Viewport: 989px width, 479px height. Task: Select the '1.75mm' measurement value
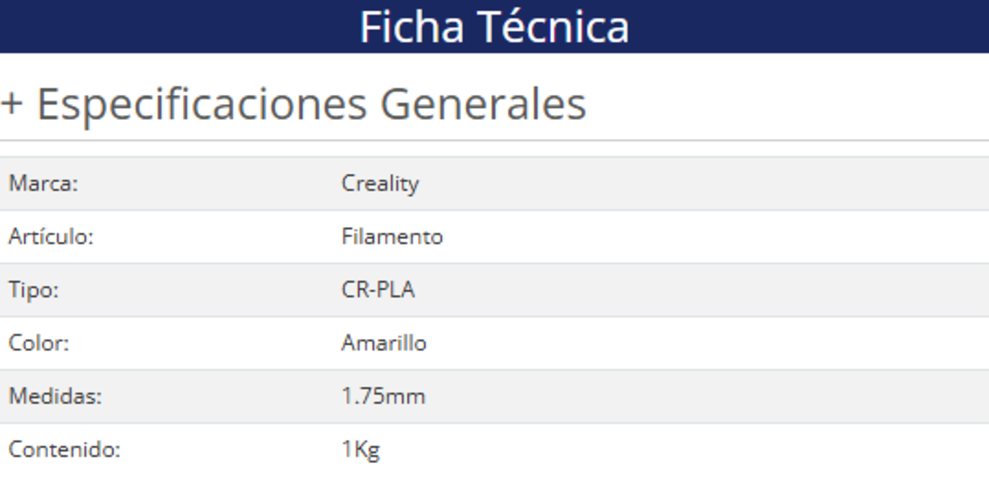point(383,396)
